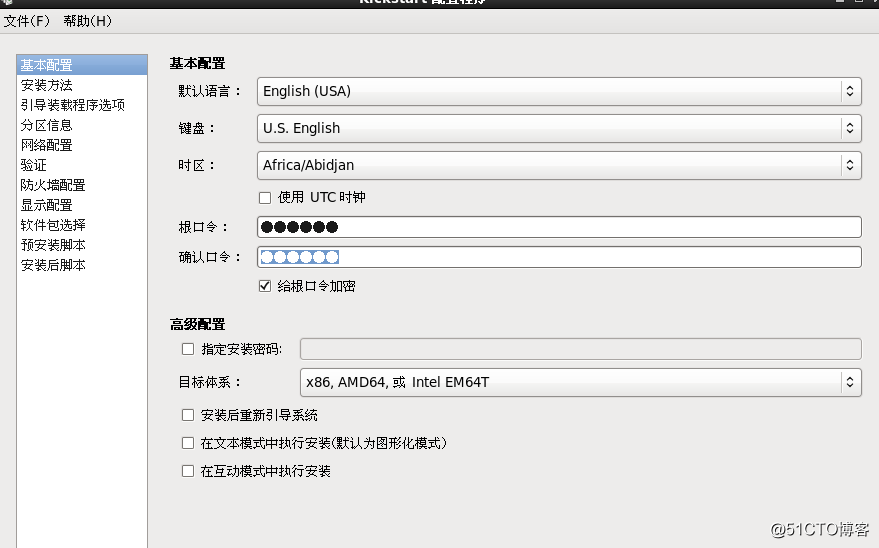
Task: Enable the 指定安装密码 checkbox
Action: [188, 350]
